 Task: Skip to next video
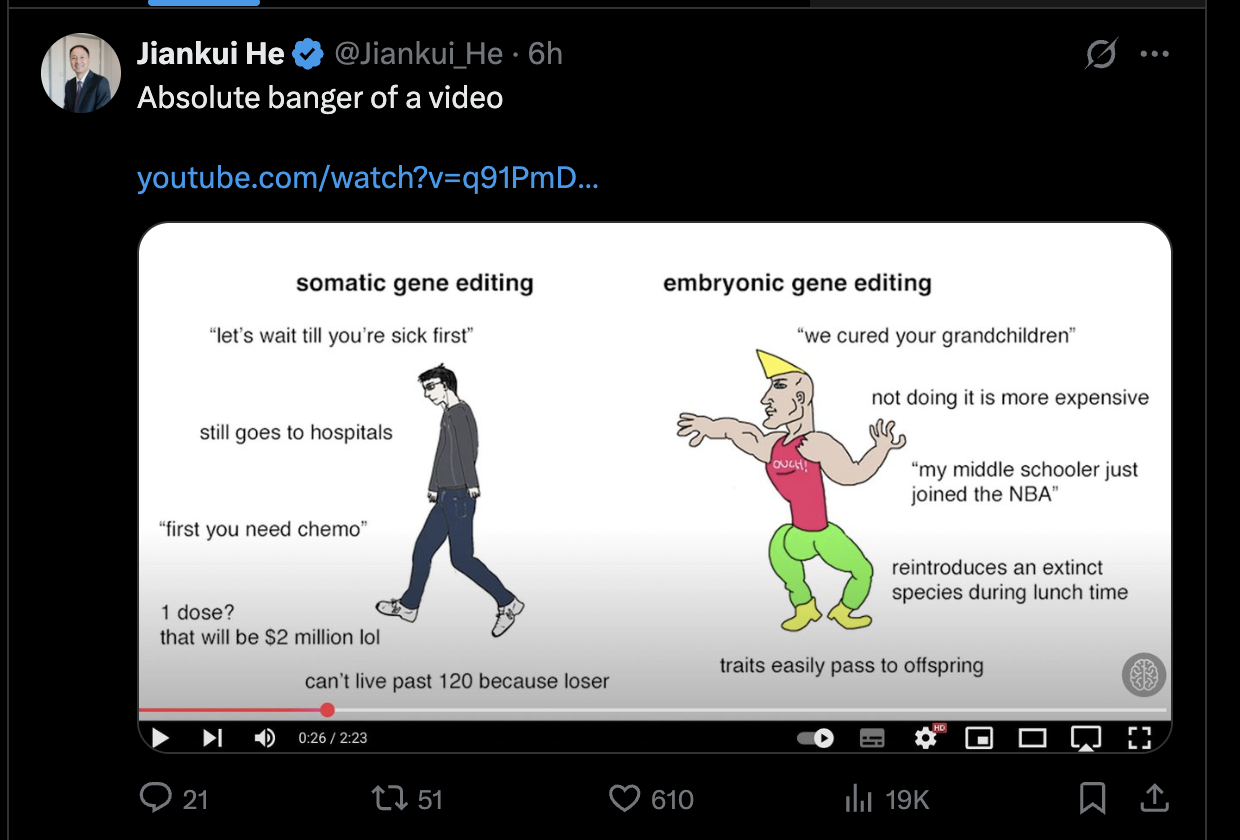point(212,738)
